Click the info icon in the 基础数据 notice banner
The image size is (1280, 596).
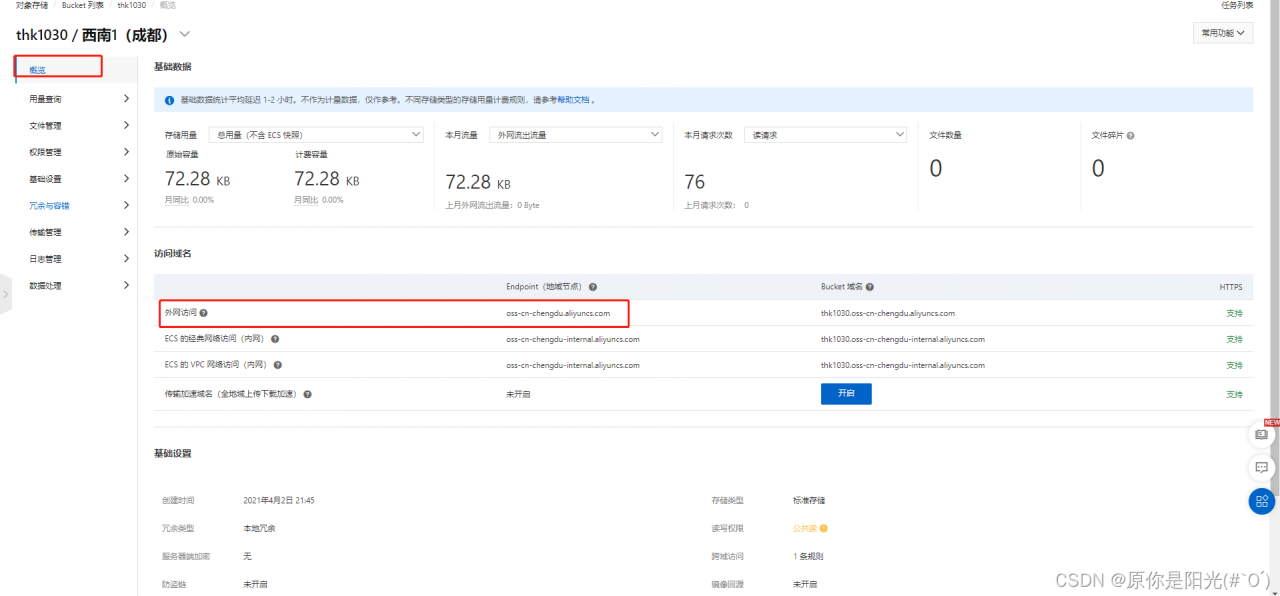point(170,100)
